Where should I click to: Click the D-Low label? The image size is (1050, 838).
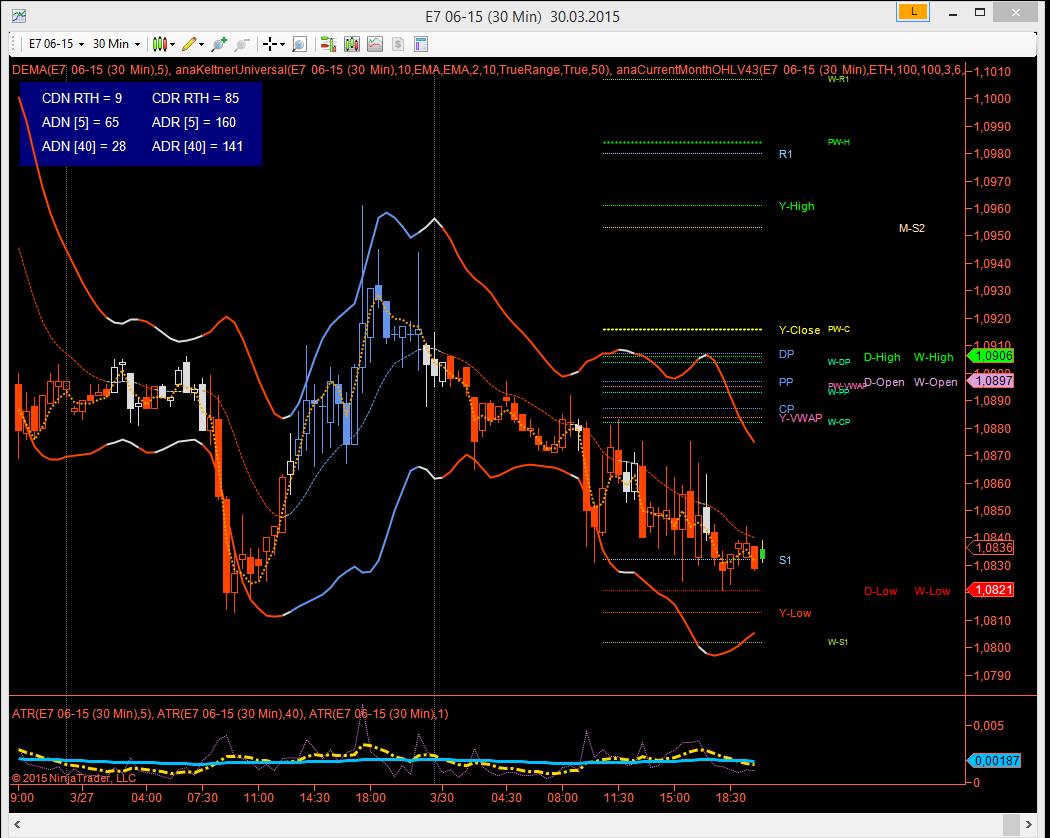(881, 591)
